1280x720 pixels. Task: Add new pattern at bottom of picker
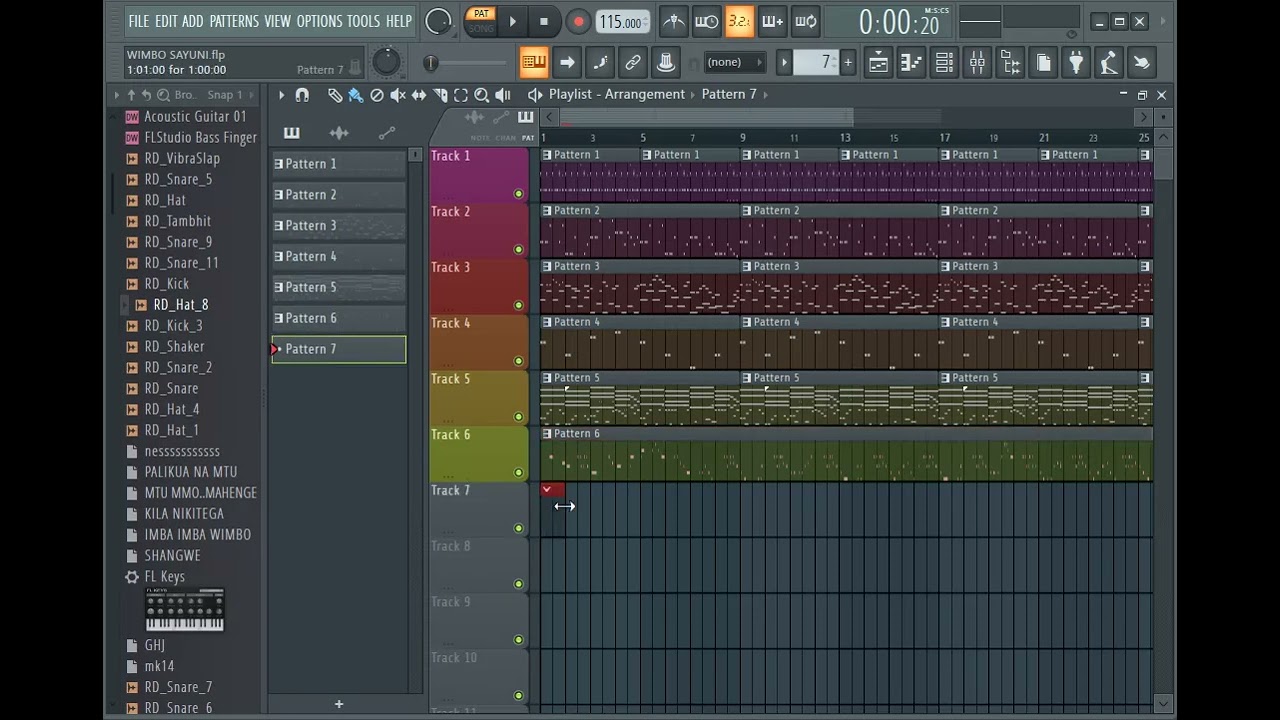tap(338, 704)
